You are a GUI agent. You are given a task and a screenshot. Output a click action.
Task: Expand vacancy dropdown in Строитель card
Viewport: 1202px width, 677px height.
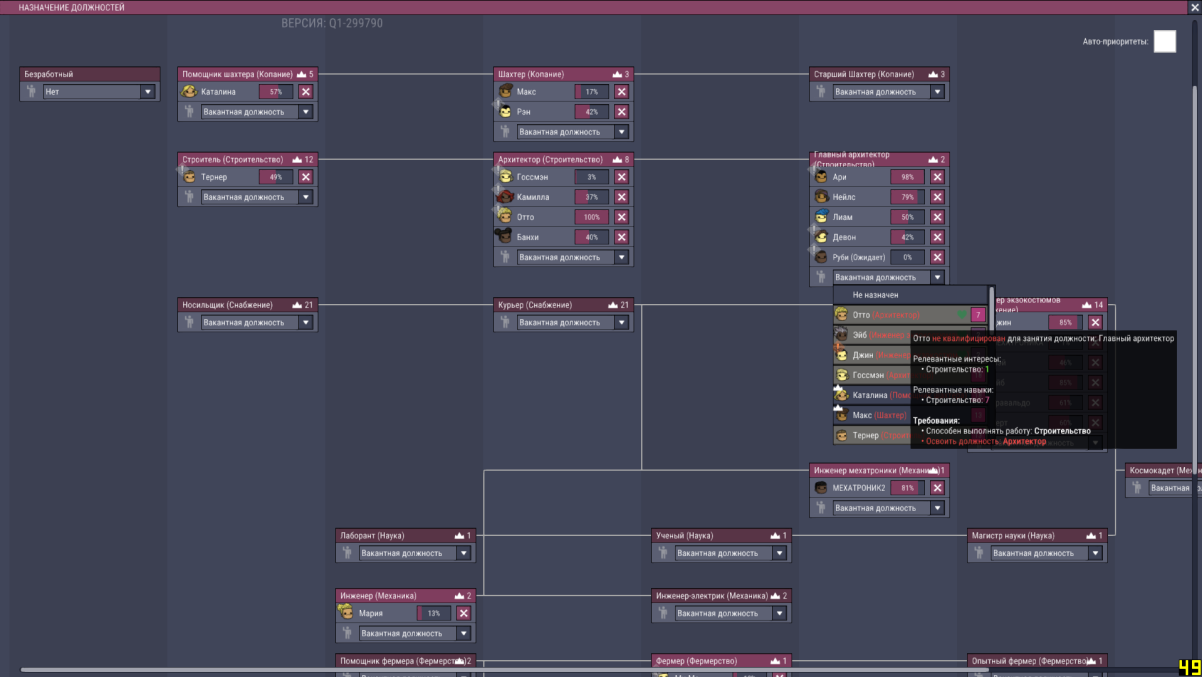257,197
